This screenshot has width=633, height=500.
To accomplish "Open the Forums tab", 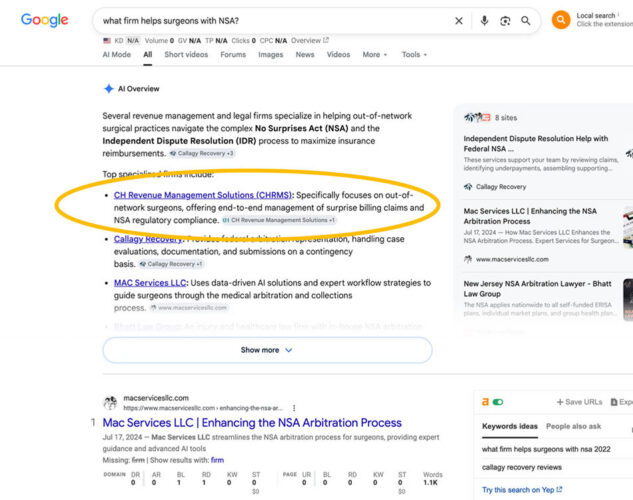I will (x=233, y=54).
